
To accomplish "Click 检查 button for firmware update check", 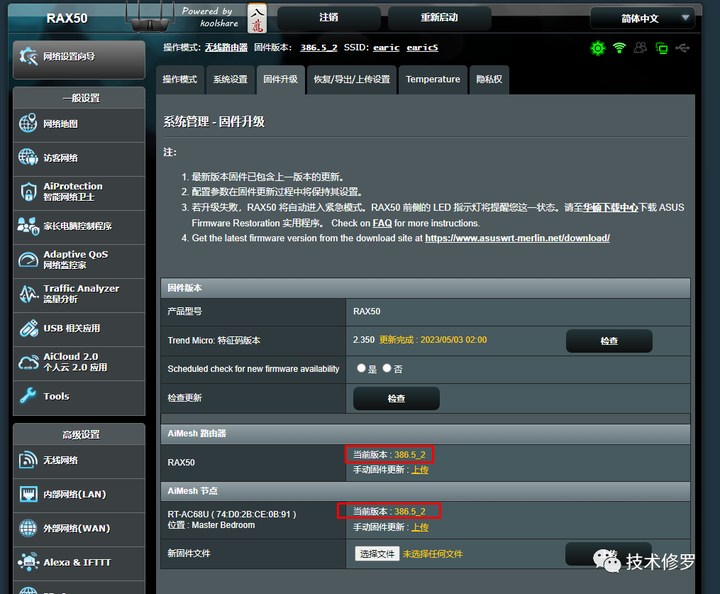I will (396, 398).
